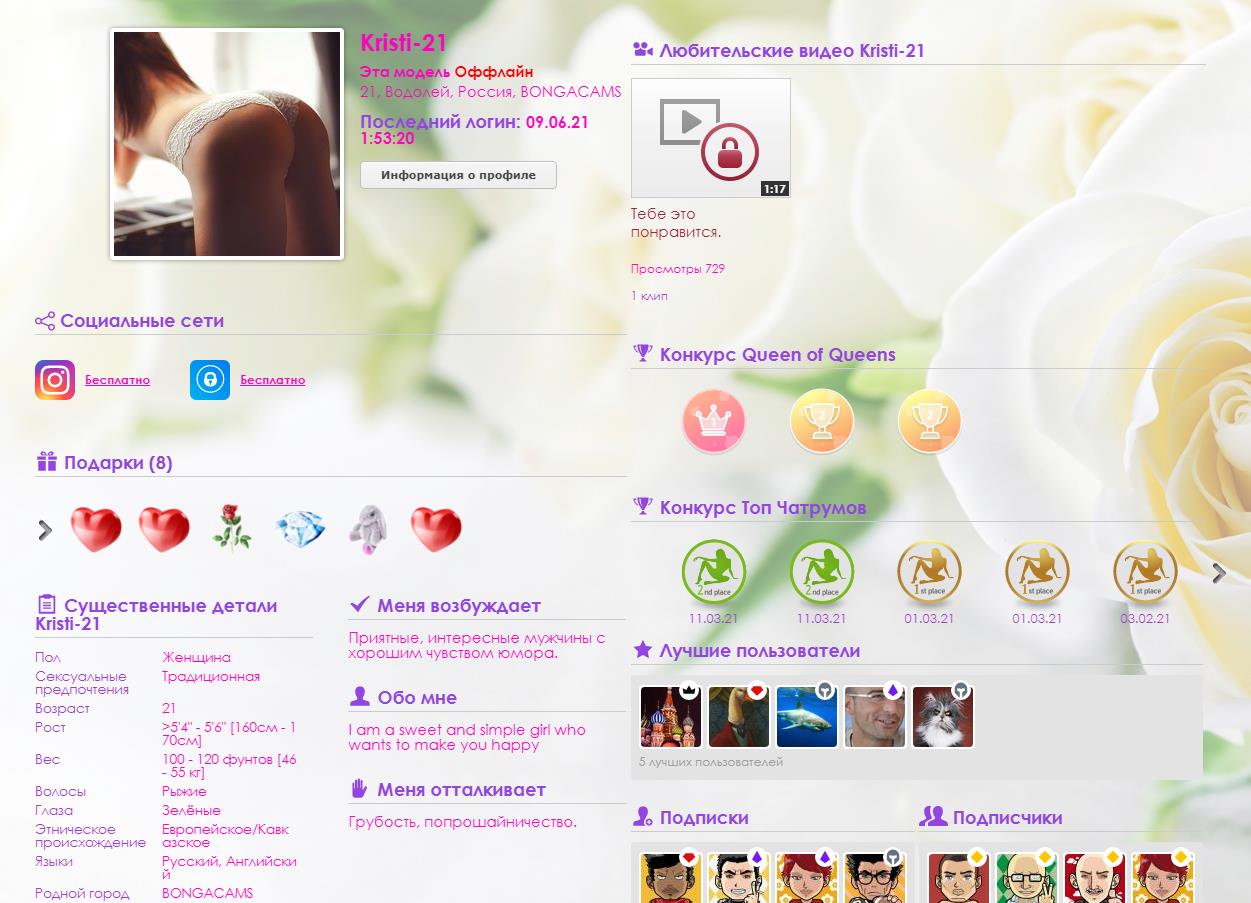Viewport: 1251px width, 903px height.
Task: Click the Рыжие hair value
Action: coord(184,791)
